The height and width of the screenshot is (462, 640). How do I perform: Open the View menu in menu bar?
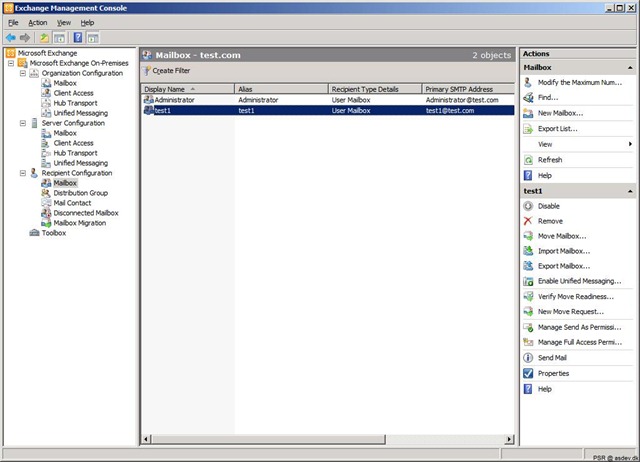tap(64, 23)
